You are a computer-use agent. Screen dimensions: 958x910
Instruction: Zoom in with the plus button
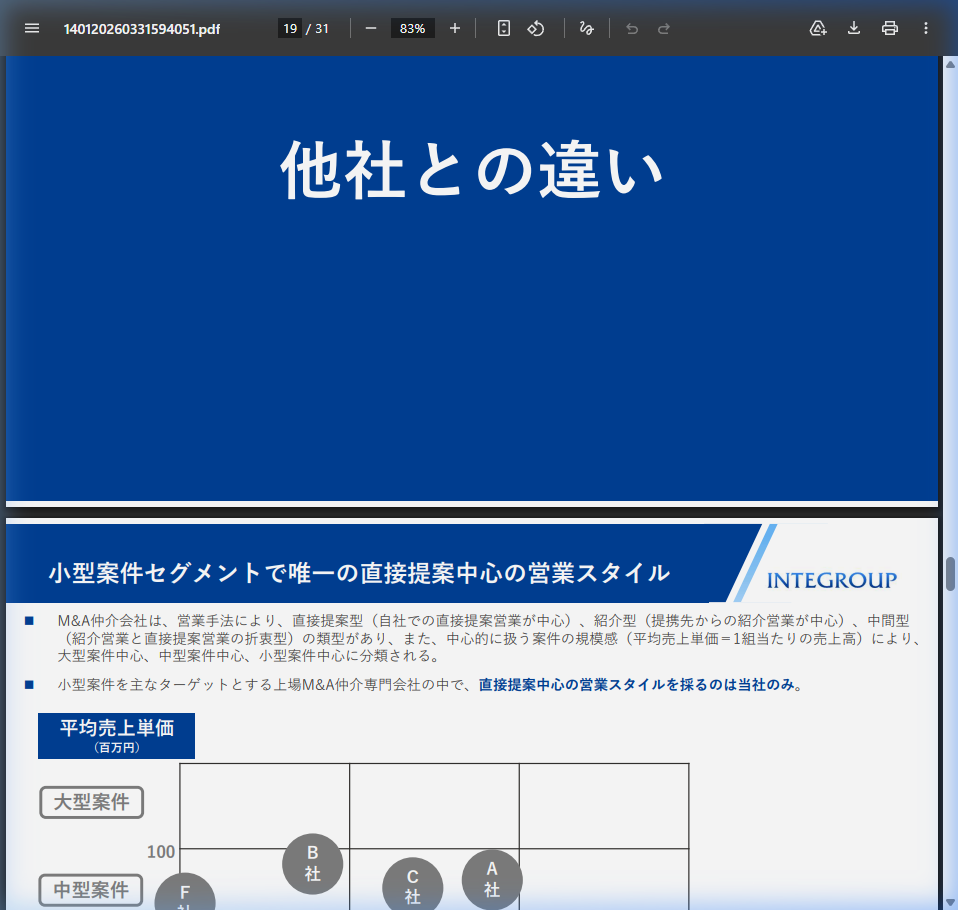tap(455, 28)
